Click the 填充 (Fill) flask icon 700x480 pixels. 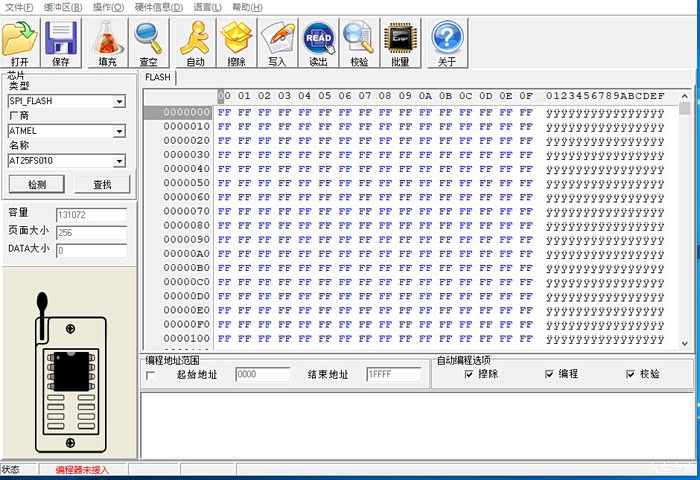107,40
